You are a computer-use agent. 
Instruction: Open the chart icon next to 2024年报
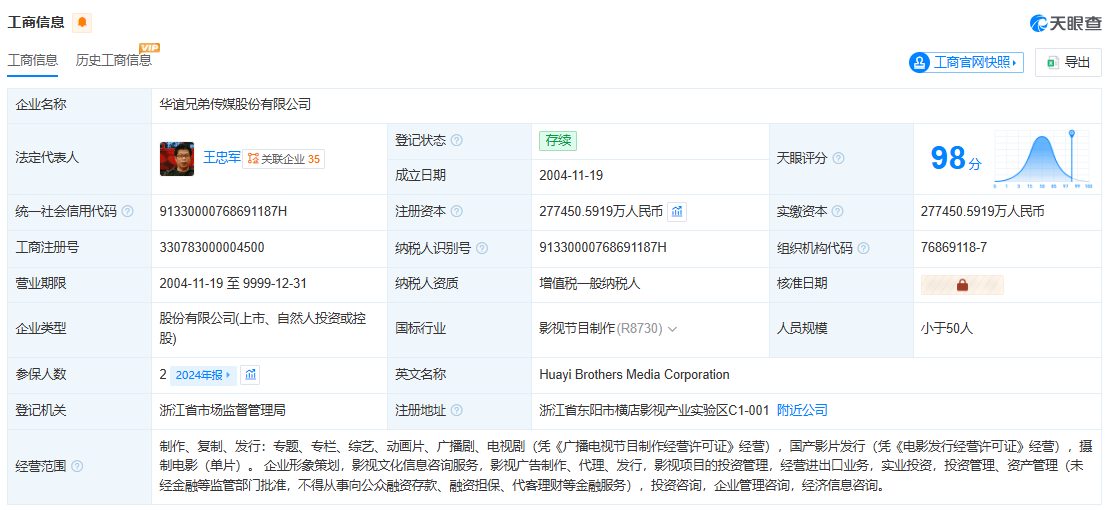[x=249, y=375]
